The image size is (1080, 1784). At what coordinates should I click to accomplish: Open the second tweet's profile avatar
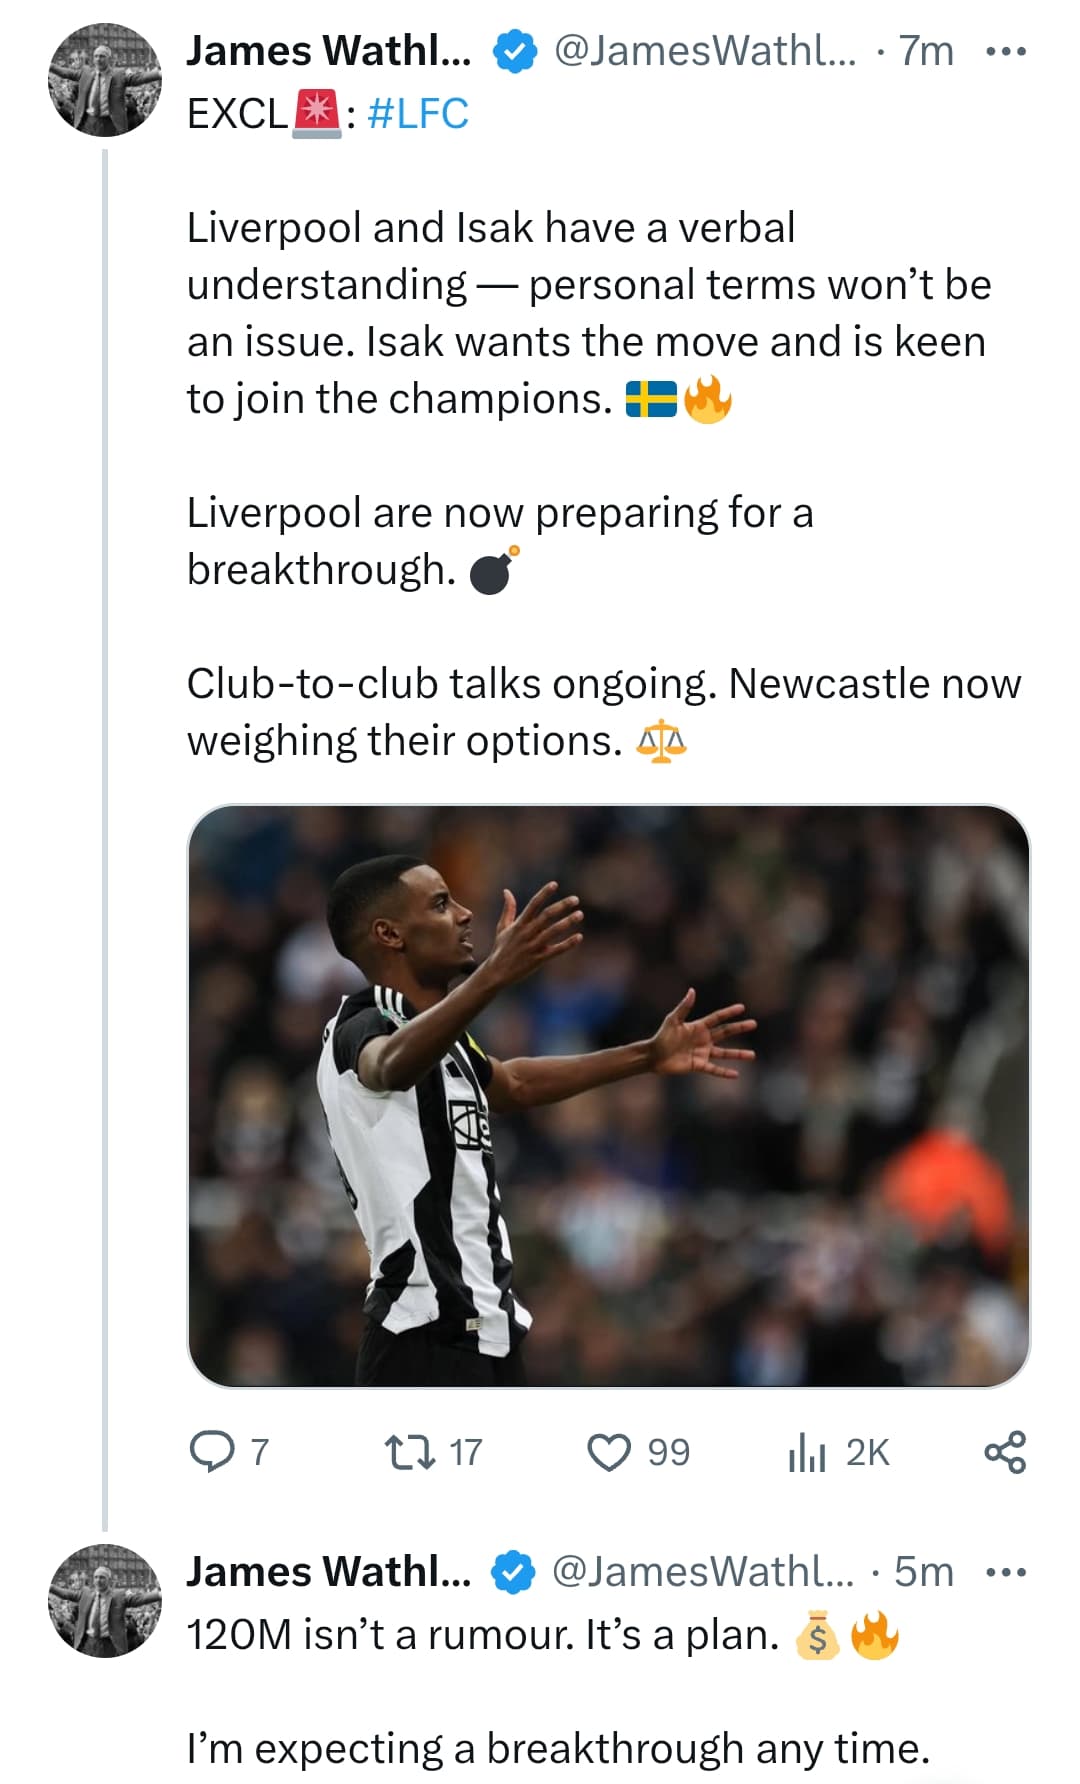105,1600
